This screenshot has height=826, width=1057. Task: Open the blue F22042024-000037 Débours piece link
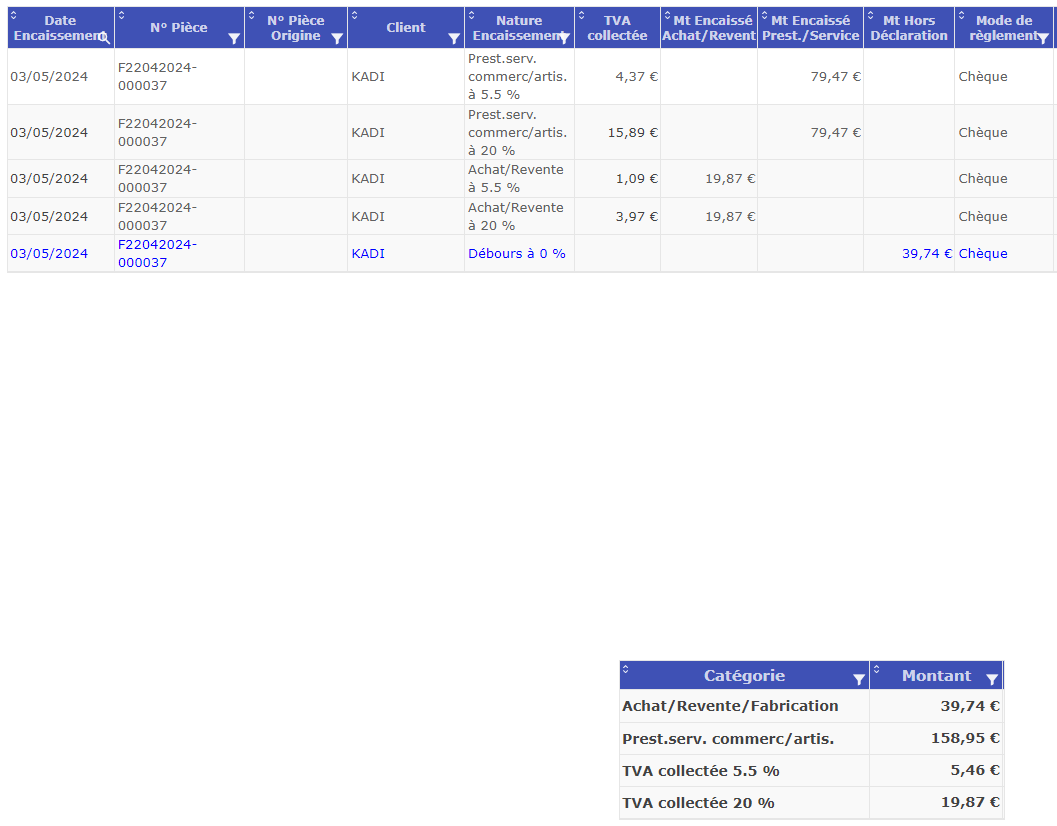point(157,253)
